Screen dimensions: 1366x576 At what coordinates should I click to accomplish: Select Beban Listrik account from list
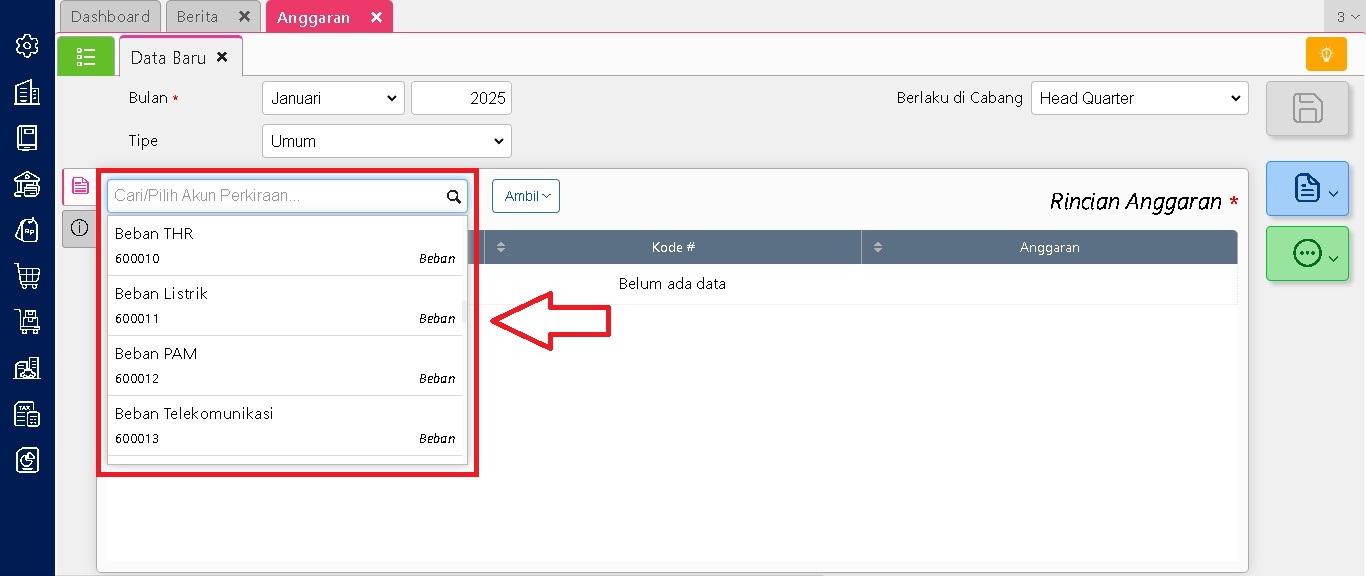285,305
